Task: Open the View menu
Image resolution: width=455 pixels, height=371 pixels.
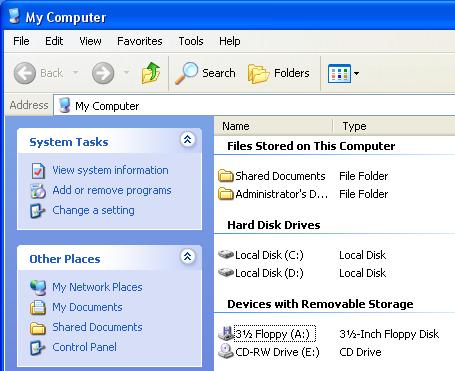Action: pos(90,41)
